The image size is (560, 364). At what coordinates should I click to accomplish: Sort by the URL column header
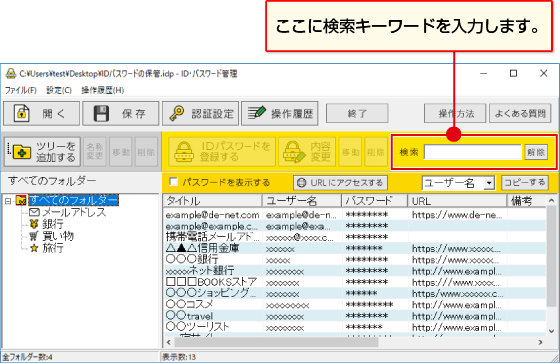pos(458,201)
